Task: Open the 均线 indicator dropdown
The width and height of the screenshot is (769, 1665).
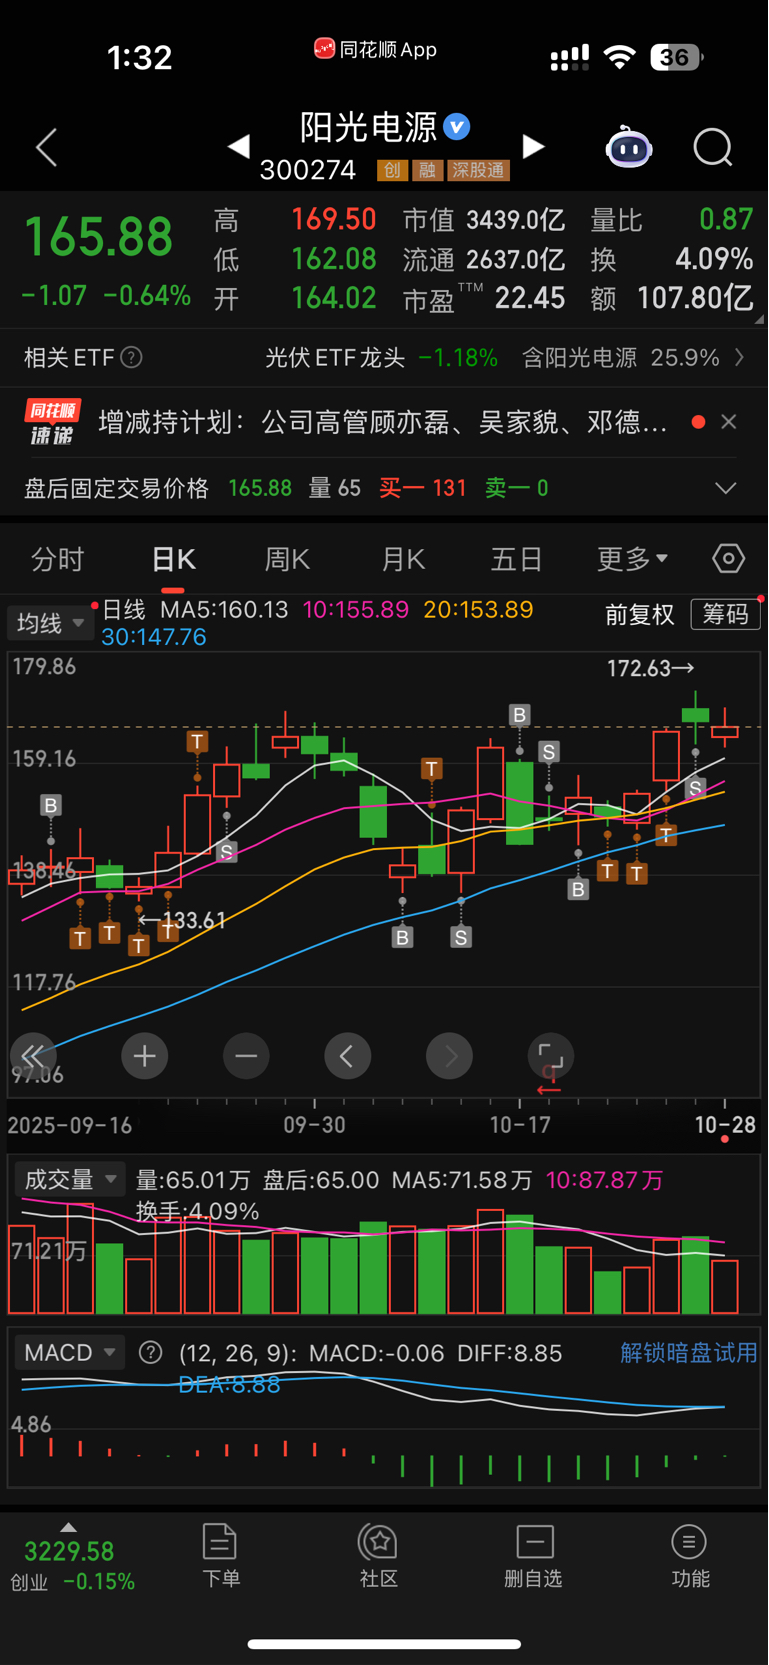Action: (x=50, y=623)
